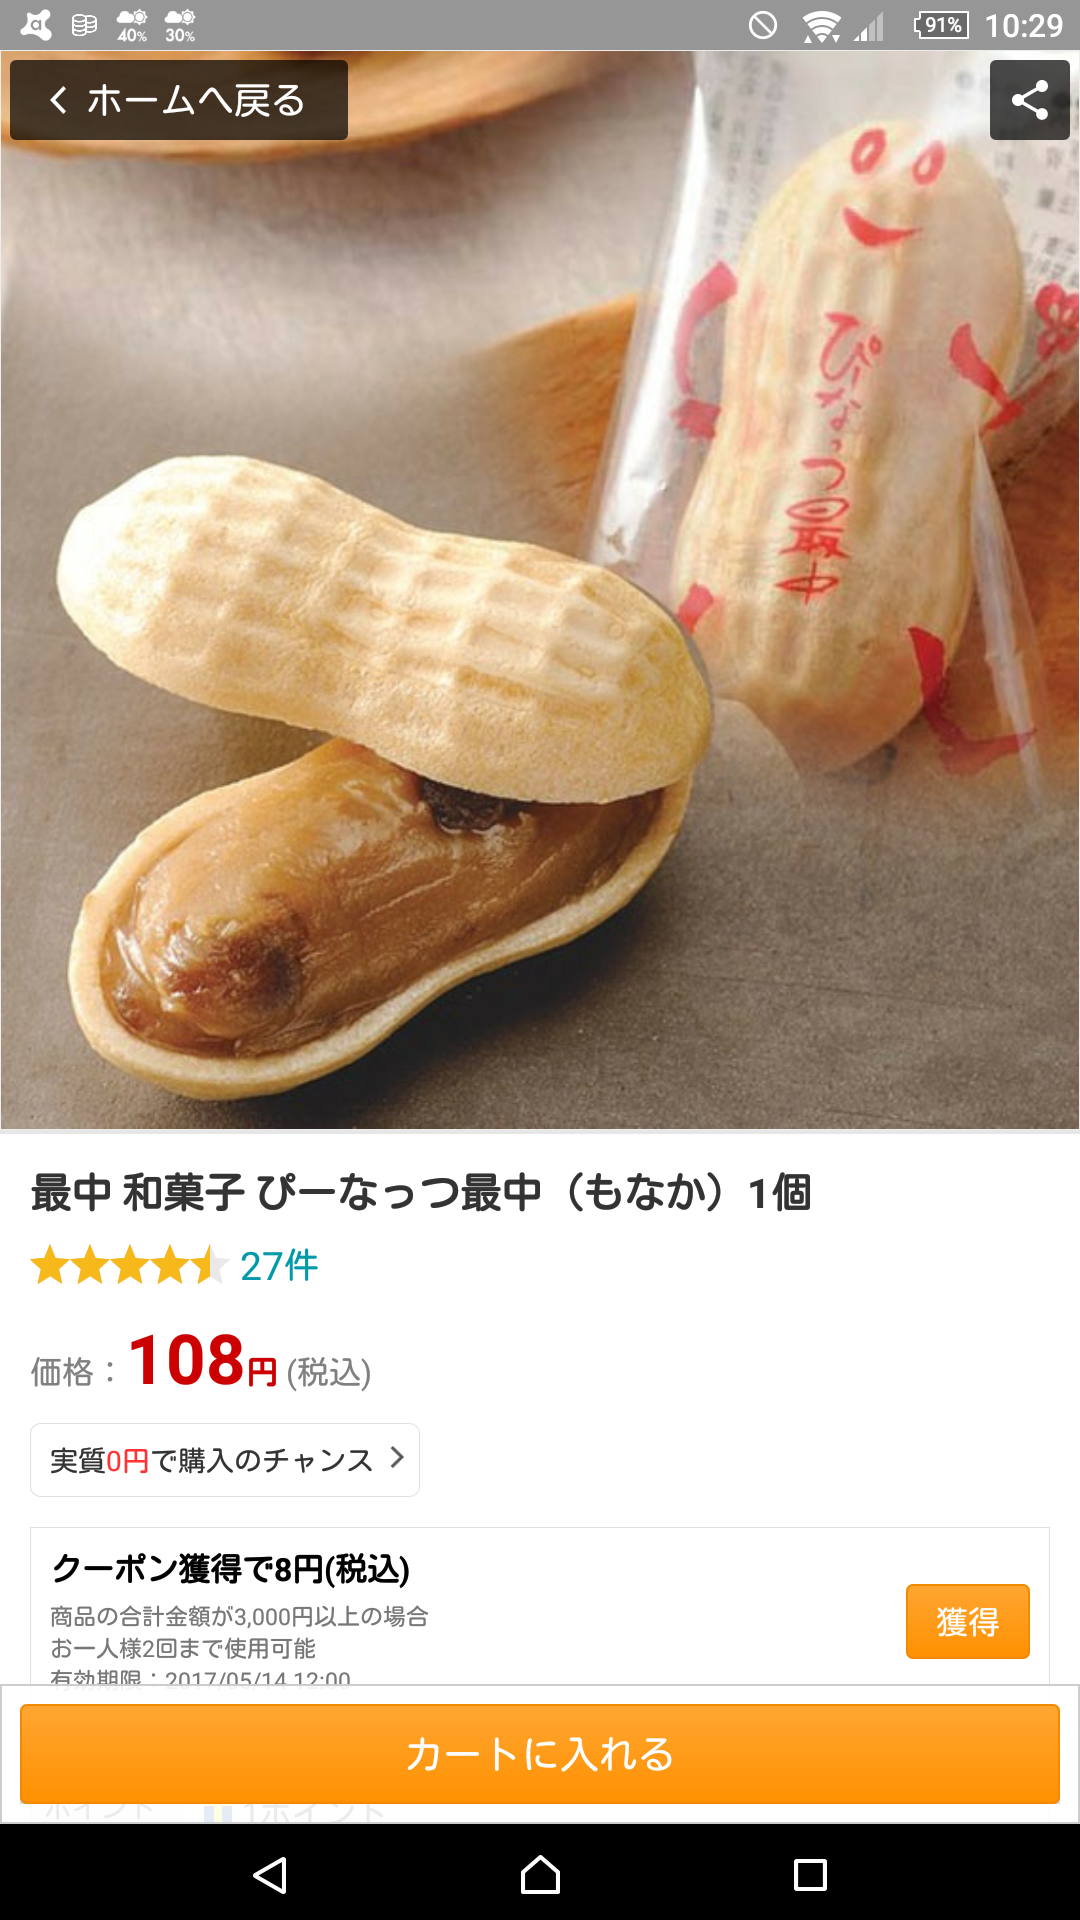1080x1920 pixels.
Task: Open クーポン獲得で8円 coupon details
Action: pos(230,1569)
